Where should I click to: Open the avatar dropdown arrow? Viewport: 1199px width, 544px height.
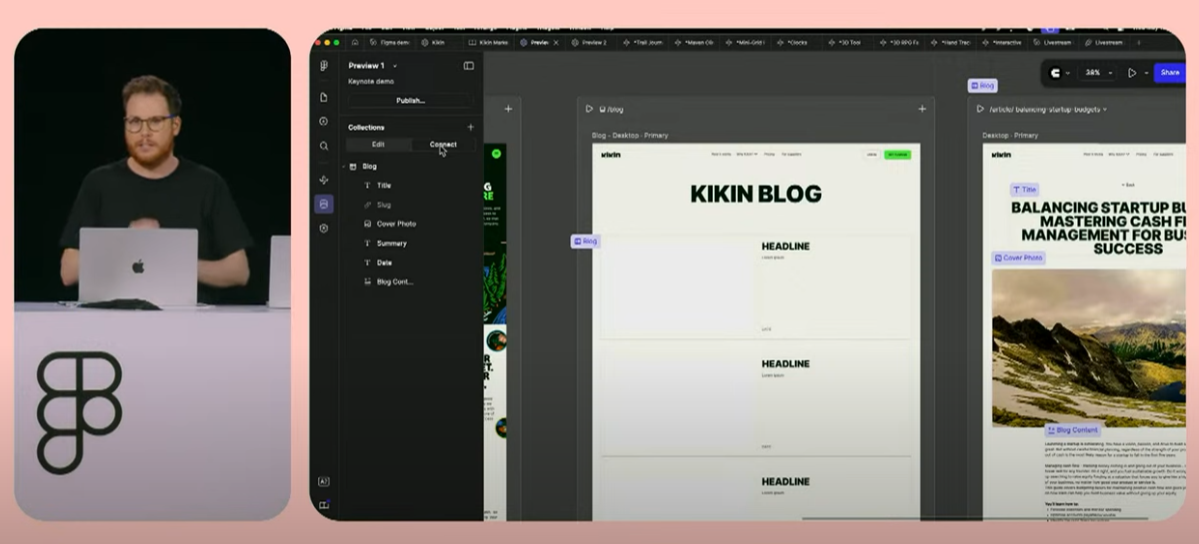pyautogui.click(x=1067, y=73)
